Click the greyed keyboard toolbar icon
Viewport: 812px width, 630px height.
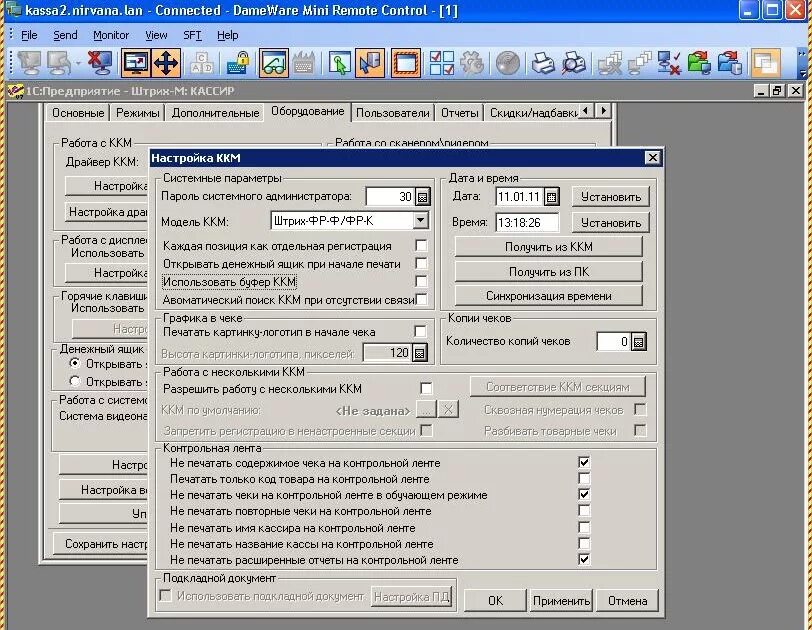(x=303, y=64)
